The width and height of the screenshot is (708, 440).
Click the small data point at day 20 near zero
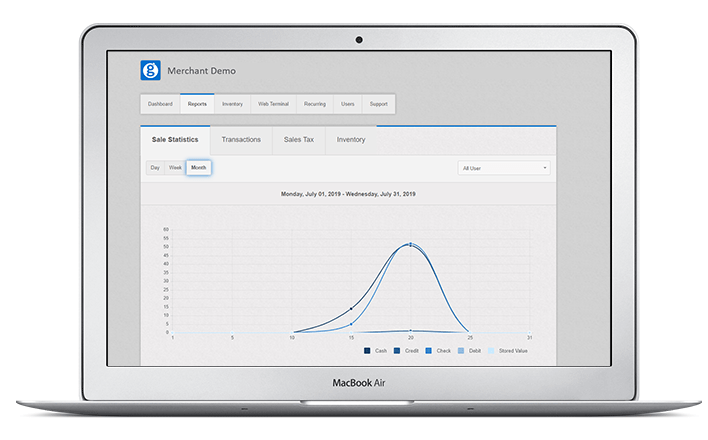point(410,331)
